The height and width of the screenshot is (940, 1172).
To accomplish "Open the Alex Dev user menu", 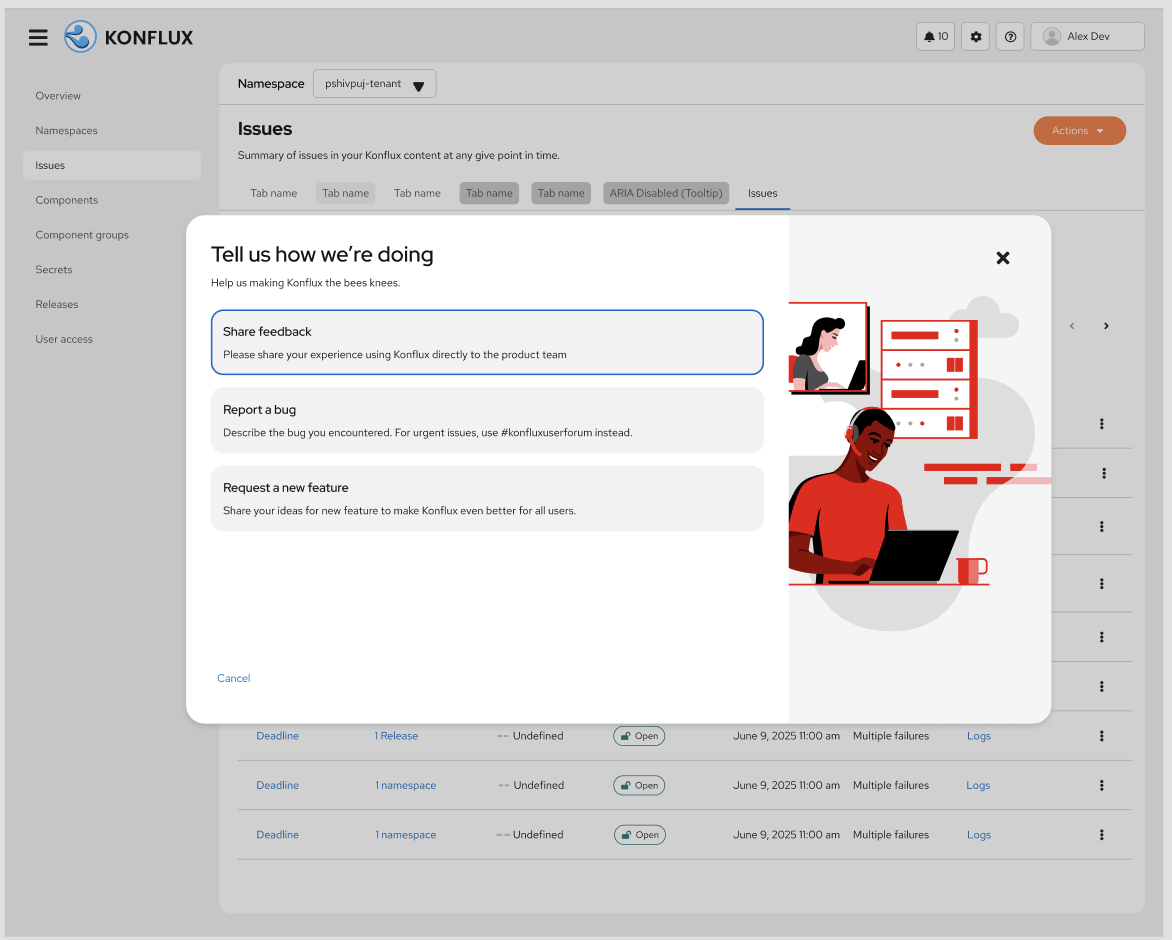I will (x=1087, y=37).
